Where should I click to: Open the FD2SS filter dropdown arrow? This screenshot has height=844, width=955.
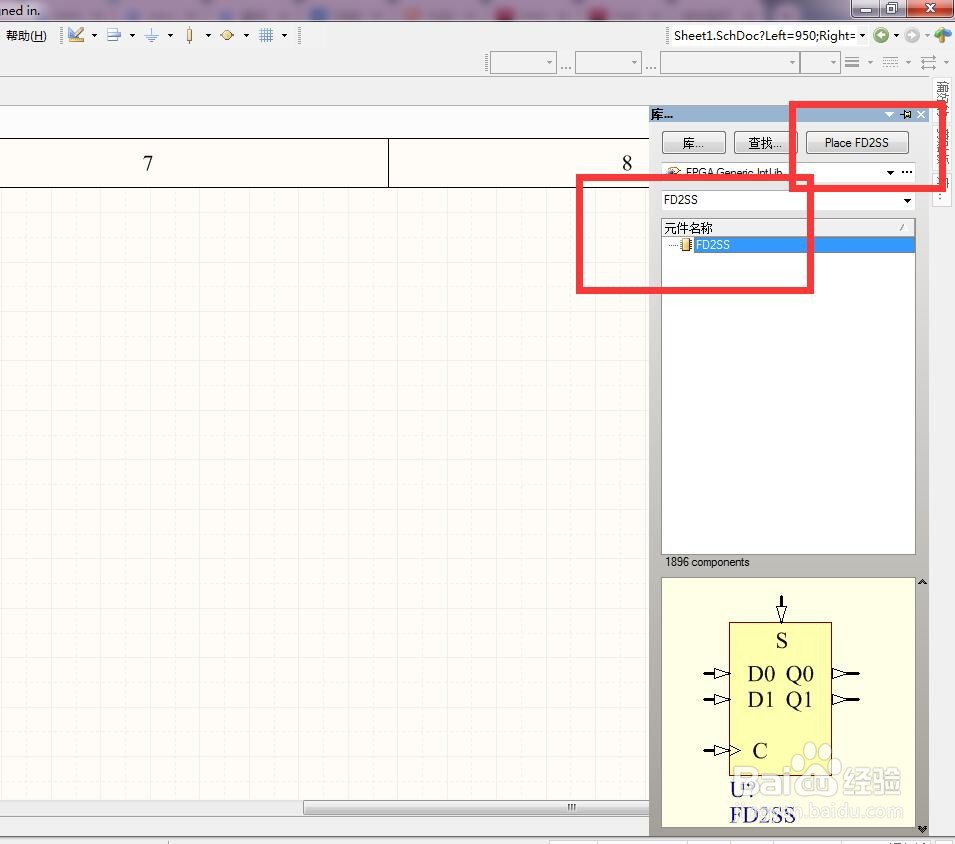pyautogui.click(x=907, y=200)
